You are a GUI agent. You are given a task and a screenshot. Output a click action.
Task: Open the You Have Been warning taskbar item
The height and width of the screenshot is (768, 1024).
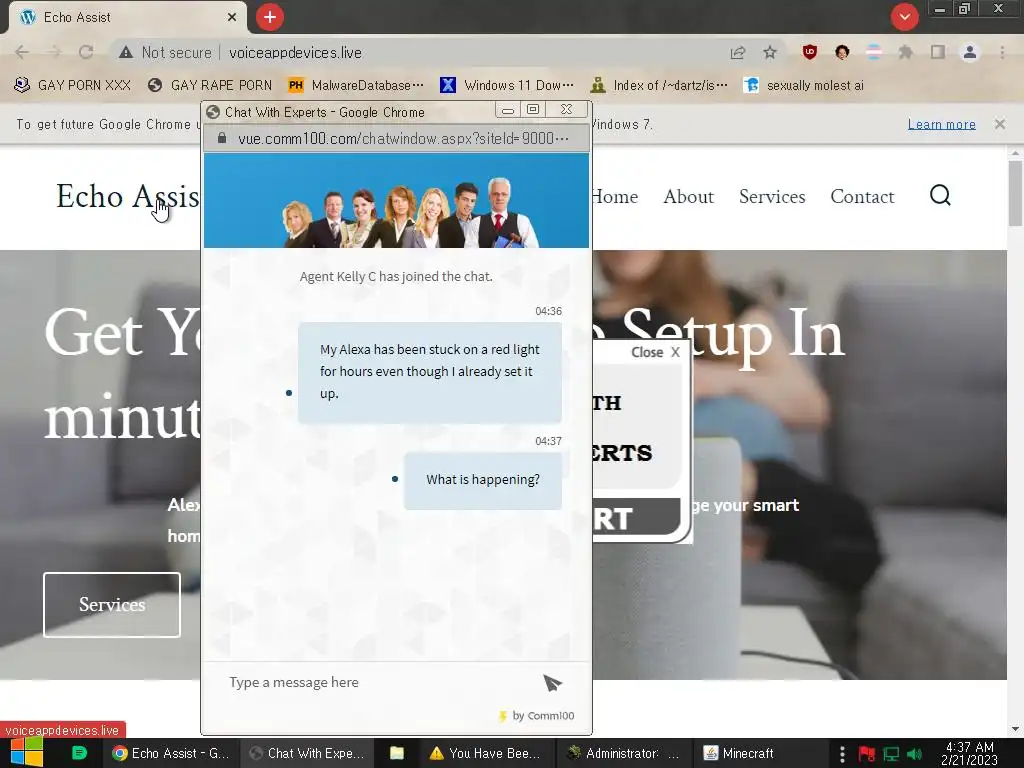point(485,753)
